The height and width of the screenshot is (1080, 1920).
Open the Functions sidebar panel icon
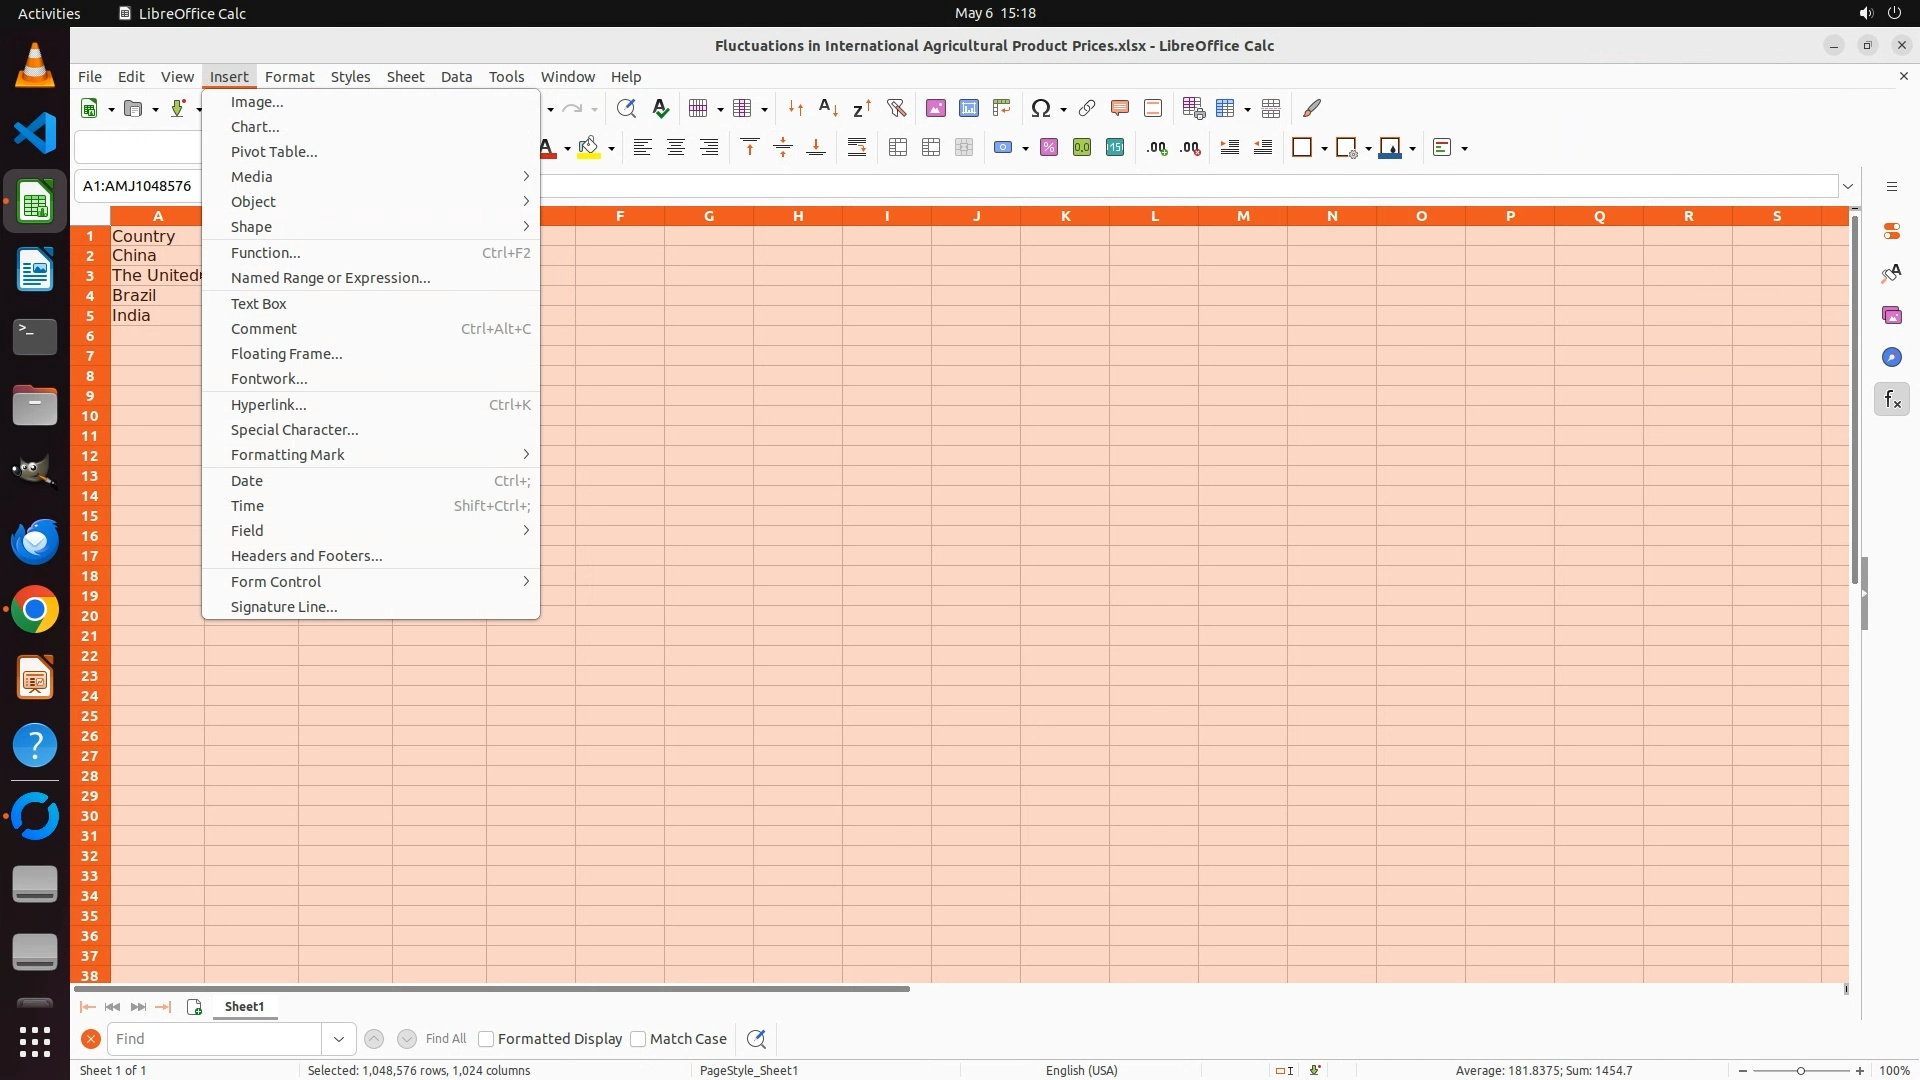pos(1891,400)
